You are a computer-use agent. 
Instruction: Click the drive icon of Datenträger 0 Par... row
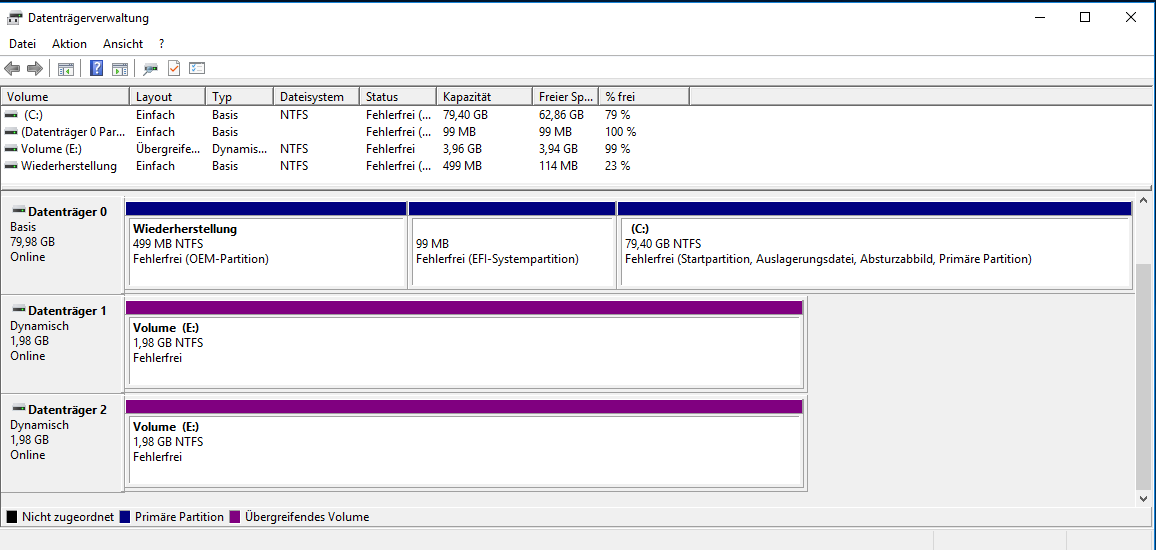[11, 132]
